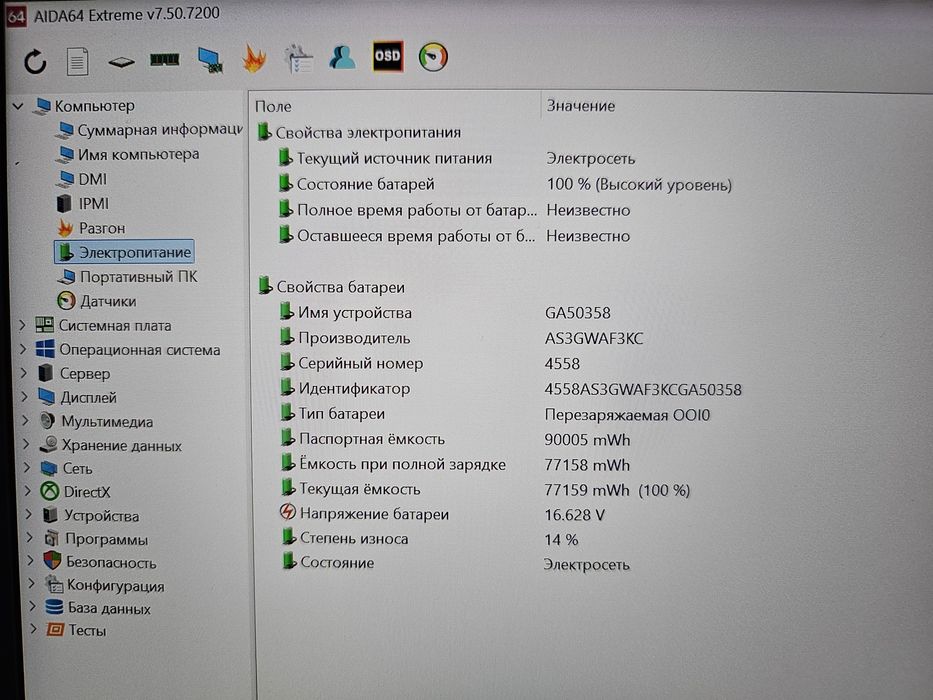Open the preferences checklist toolbar icon
This screenshot has height=700, width=933.
pos(298,58)
